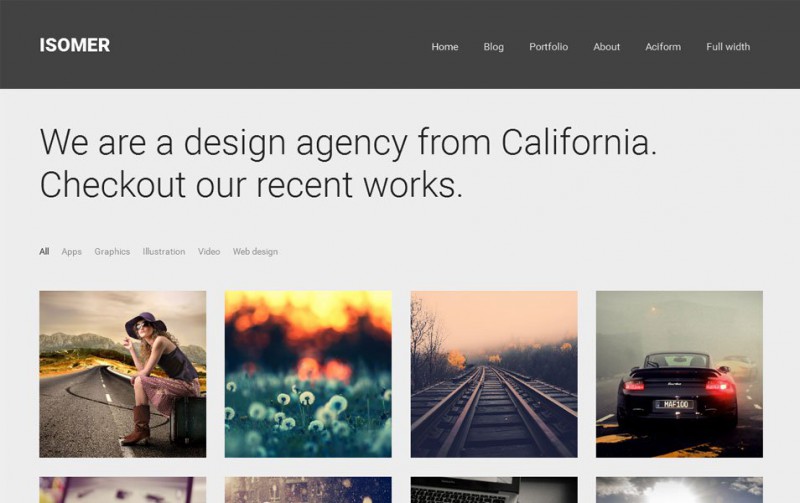The height and width of the screenshot is (503, 800).
Task: Open the woman on suitcase thumbnail
Action: click(x=123, y=374)
